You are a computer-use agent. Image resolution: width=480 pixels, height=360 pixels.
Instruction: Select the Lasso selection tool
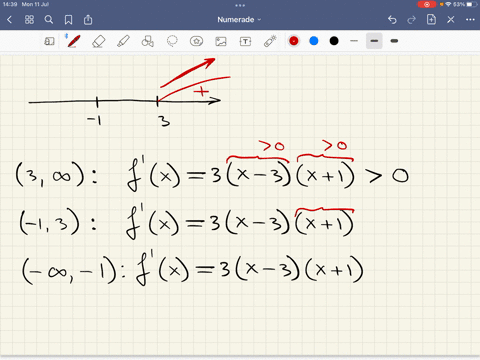pos(172,41)
